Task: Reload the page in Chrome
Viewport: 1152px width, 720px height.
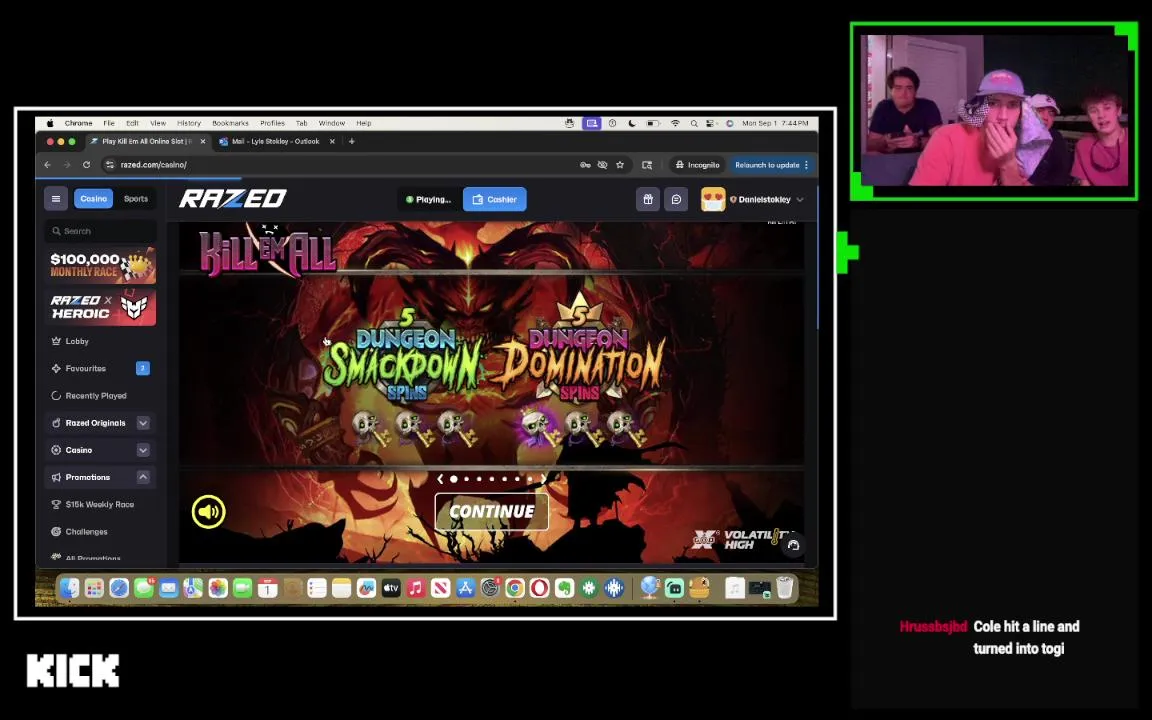Action: pyautogui.click(x=87, y=165)
